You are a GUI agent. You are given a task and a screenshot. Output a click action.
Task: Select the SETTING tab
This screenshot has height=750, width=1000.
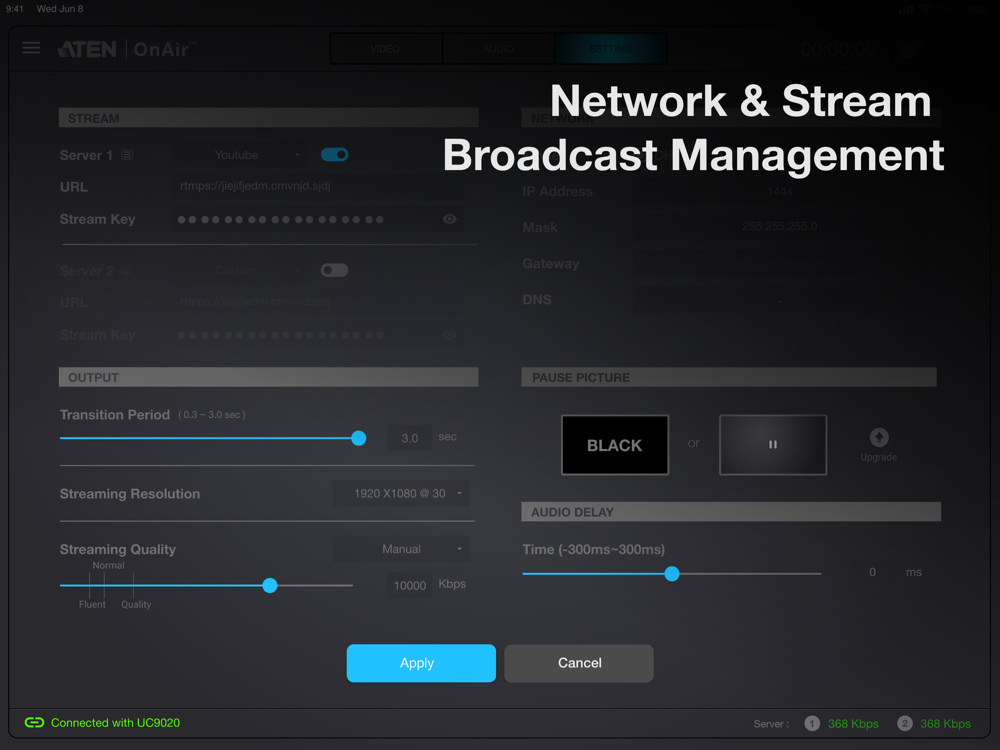point(610,49)
